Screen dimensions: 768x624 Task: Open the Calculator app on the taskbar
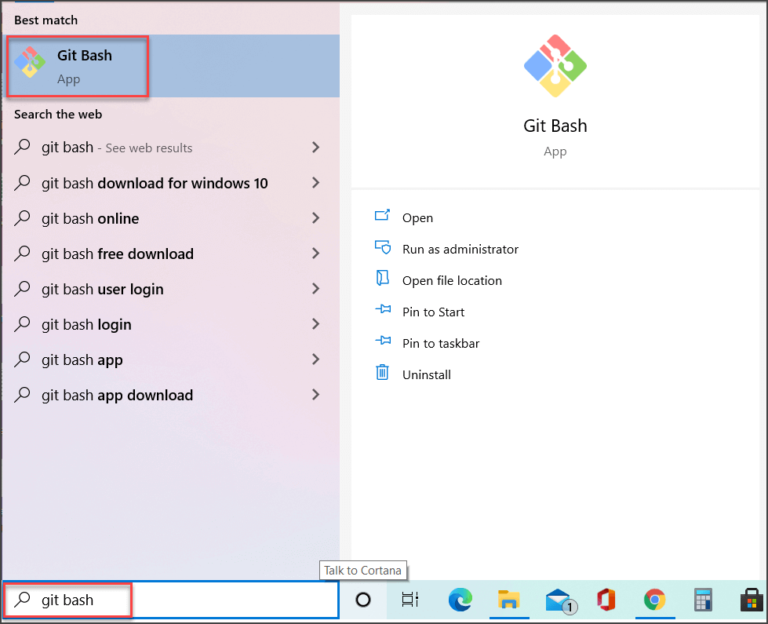[703, 600]
